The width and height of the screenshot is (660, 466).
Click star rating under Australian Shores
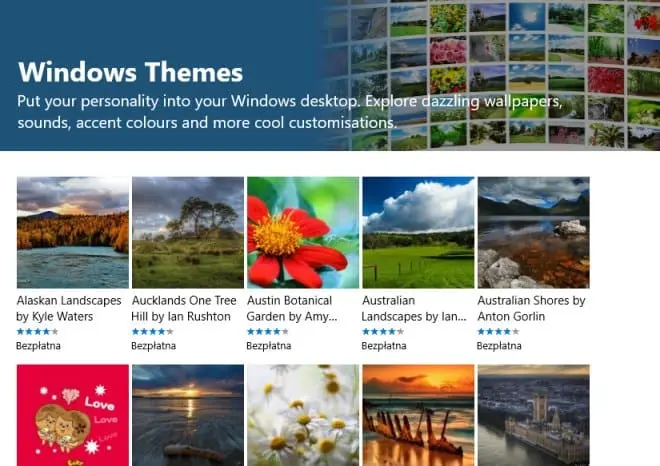point(498,331)
